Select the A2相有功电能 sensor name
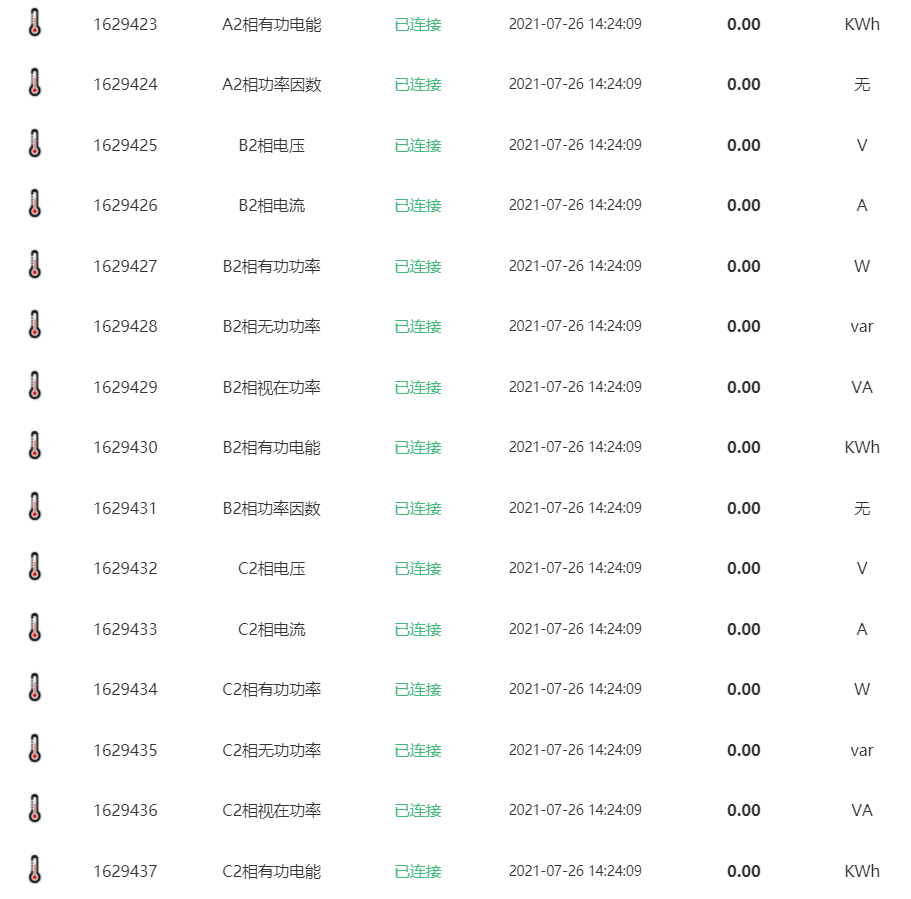Screen dimensions: 911x899 coord(271,24)
